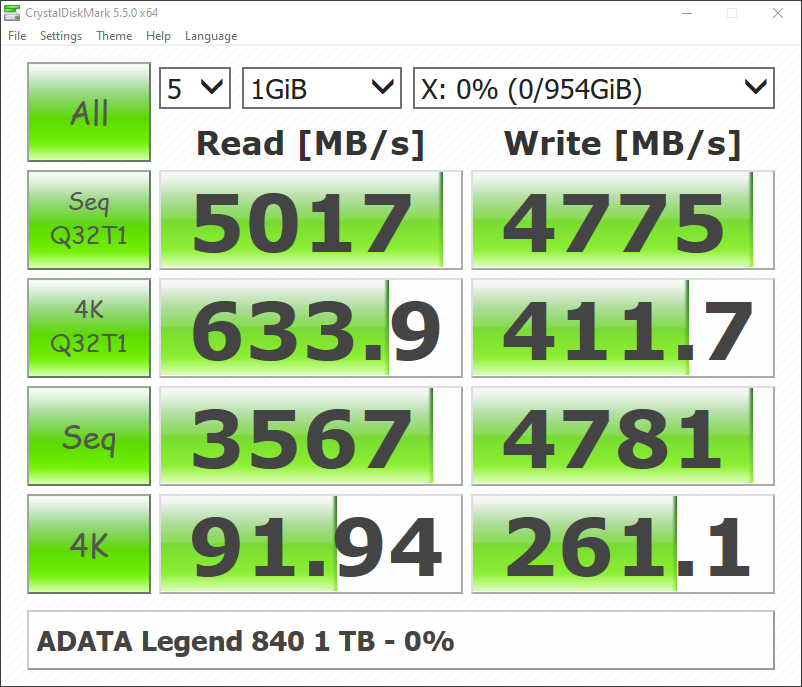The image size is (802, 687).
Task: Click the 4K write value 261.1
Action: pyautogui.click(x=623, y=544)
